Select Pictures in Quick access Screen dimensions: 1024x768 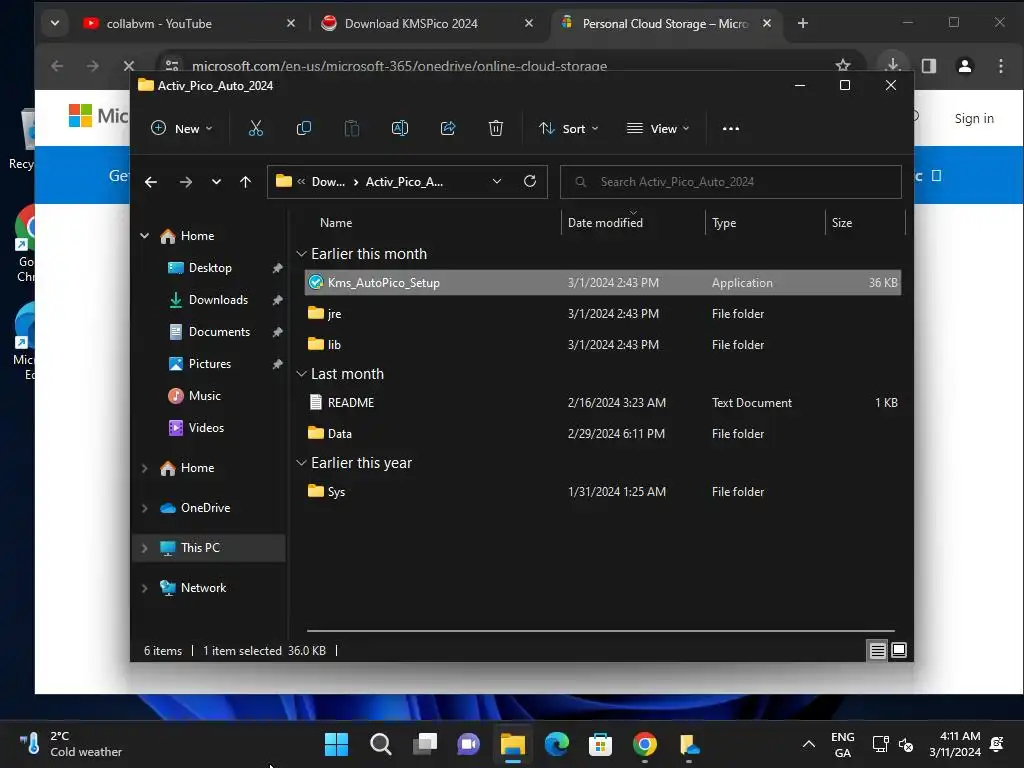(209, 364)
